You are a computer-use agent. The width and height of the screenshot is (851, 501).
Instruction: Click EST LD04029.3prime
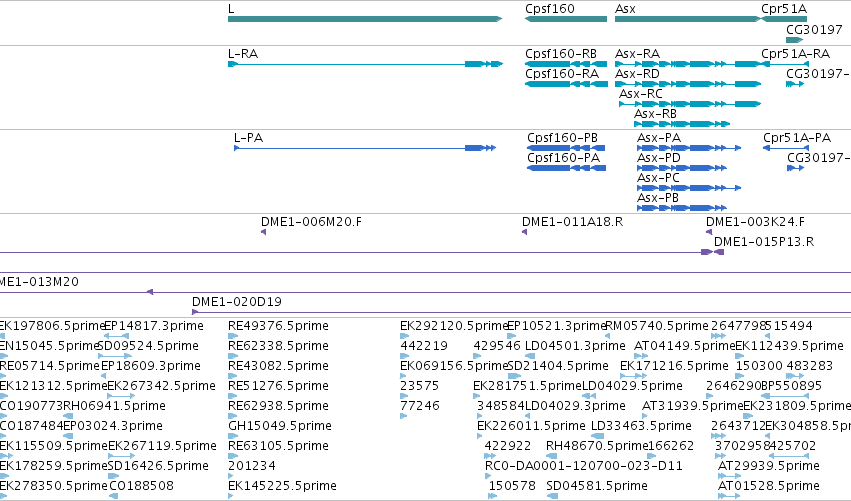575,406
